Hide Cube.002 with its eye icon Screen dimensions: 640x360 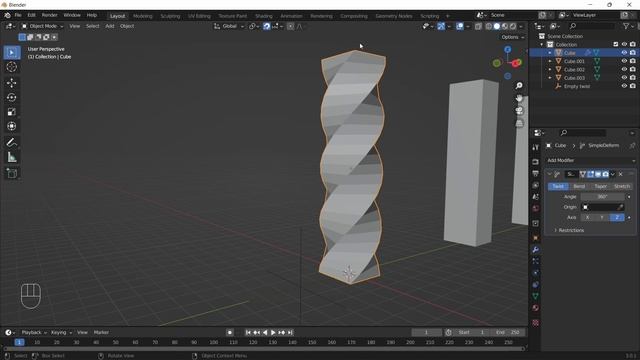(x=624, y=69)
